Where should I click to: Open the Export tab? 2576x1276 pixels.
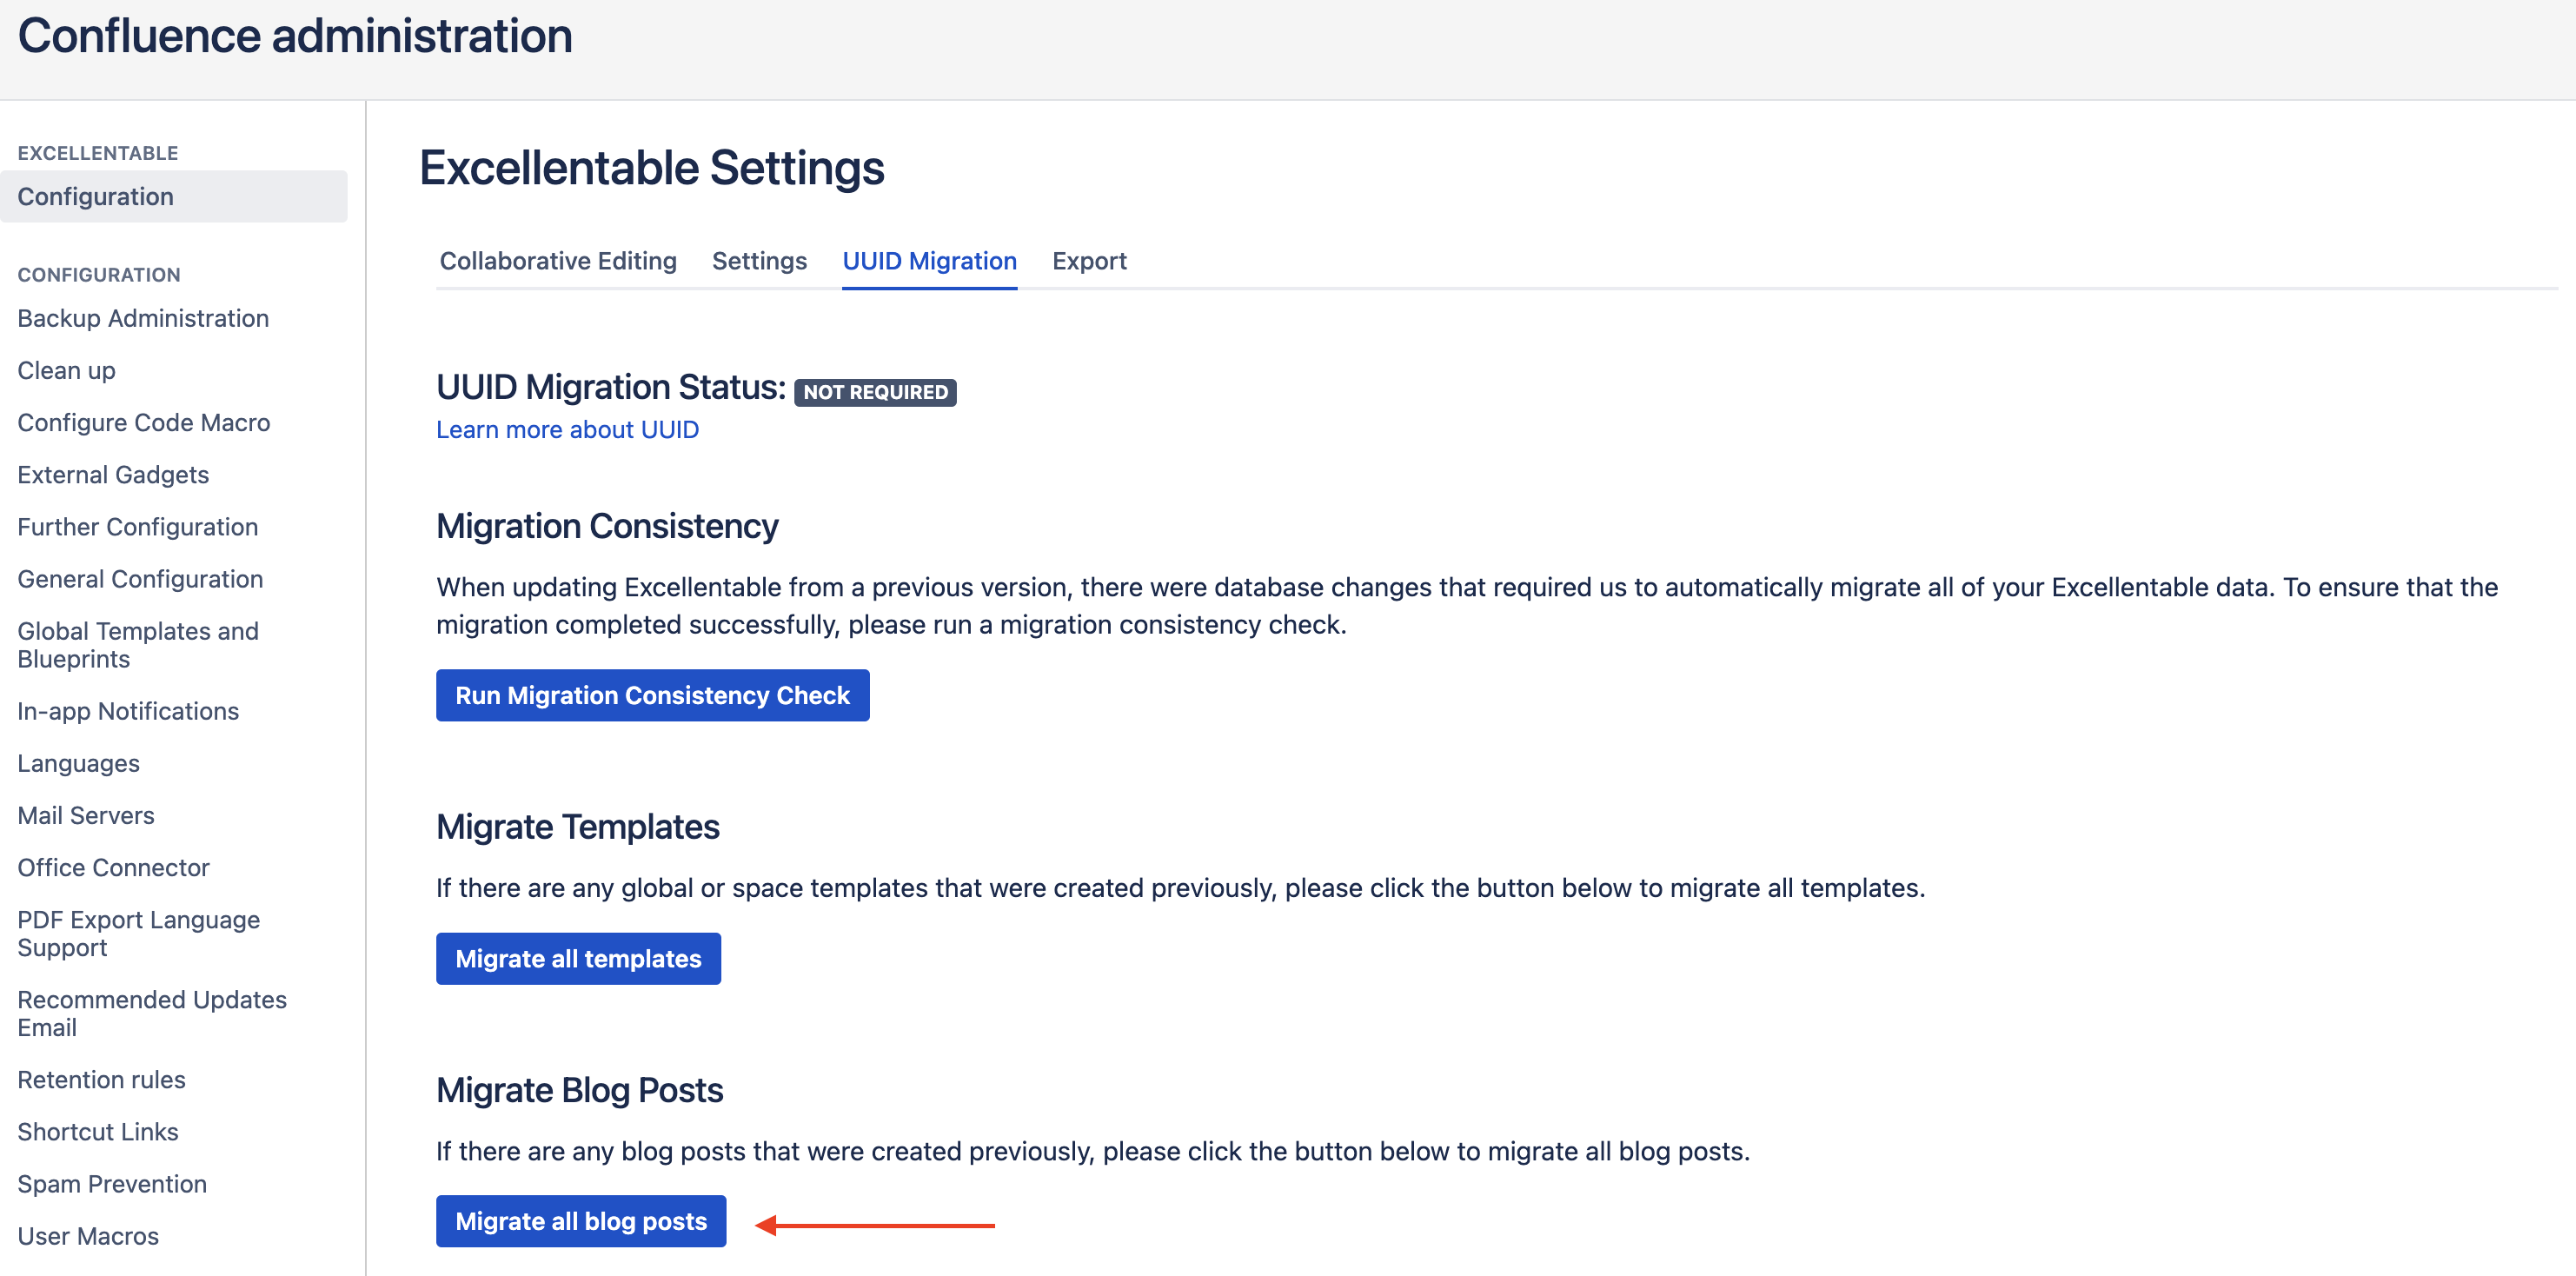tap(1089, 261)
